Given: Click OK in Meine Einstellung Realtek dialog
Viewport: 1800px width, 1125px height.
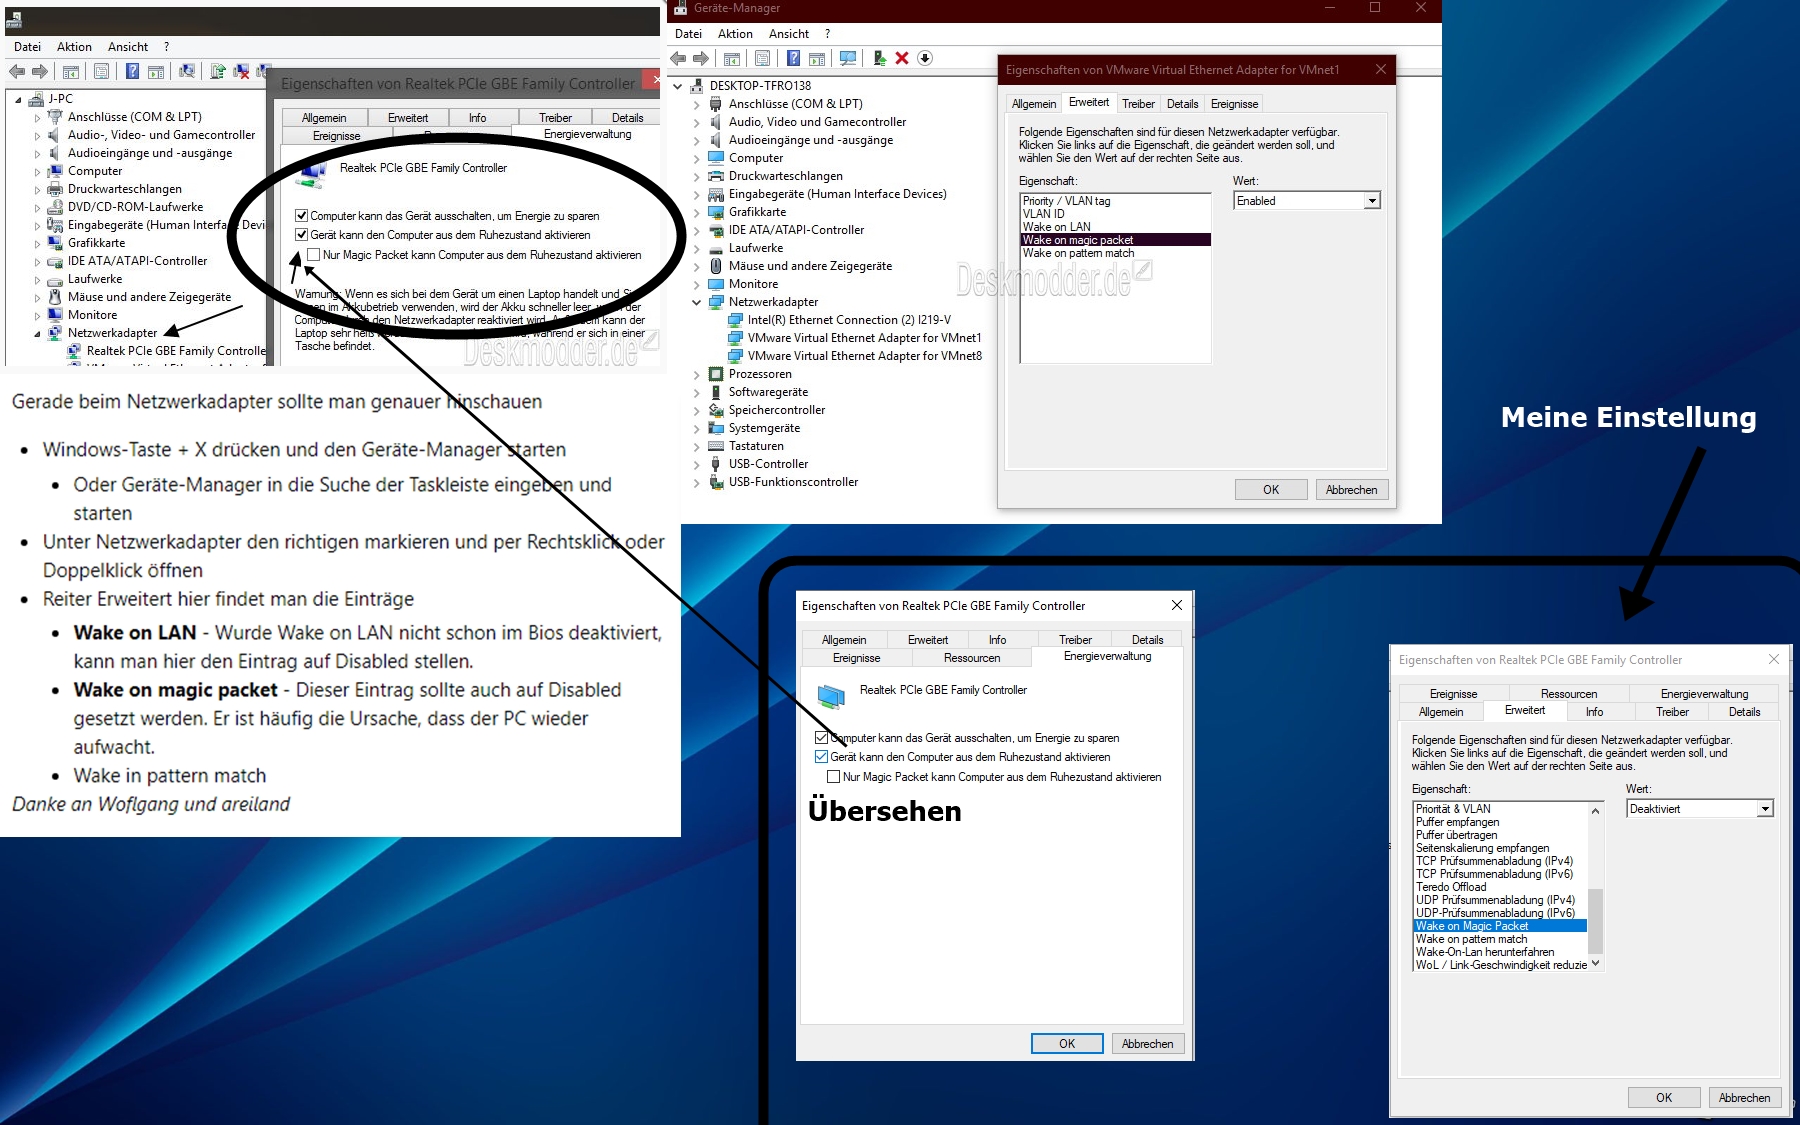Looking at the screenshot, I should click(x=1664, y=1098).
